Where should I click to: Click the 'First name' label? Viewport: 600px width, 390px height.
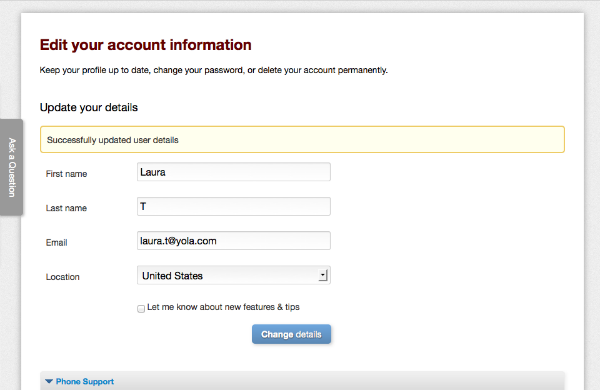pyautogui.click(x=66, y=174)
